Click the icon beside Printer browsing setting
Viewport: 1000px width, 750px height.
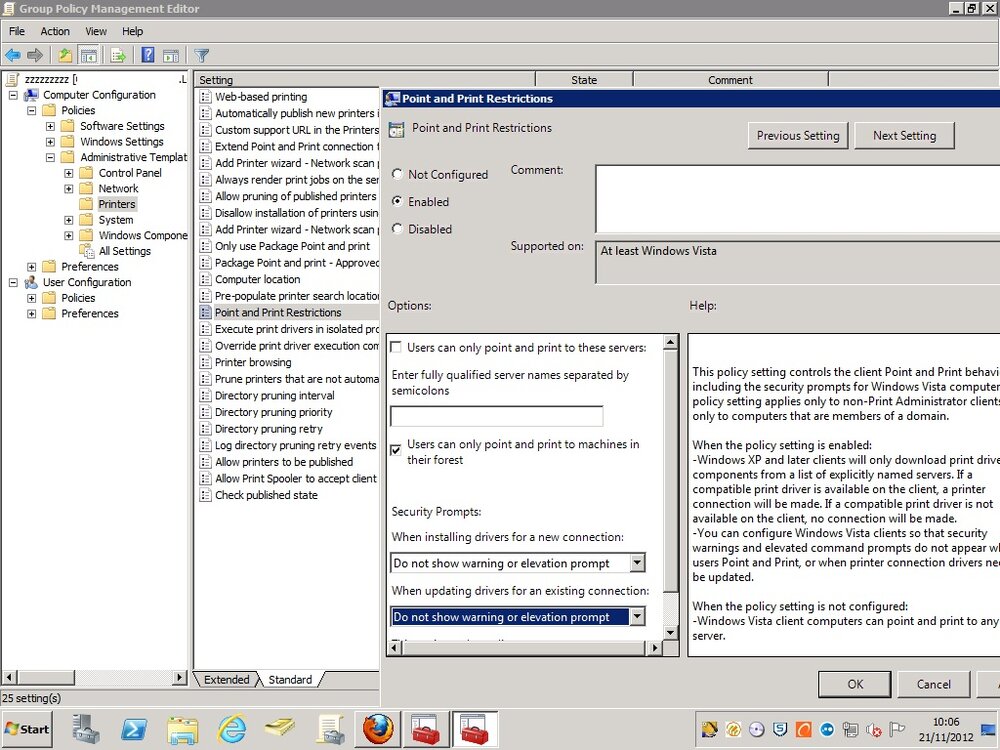click(205, 362)
